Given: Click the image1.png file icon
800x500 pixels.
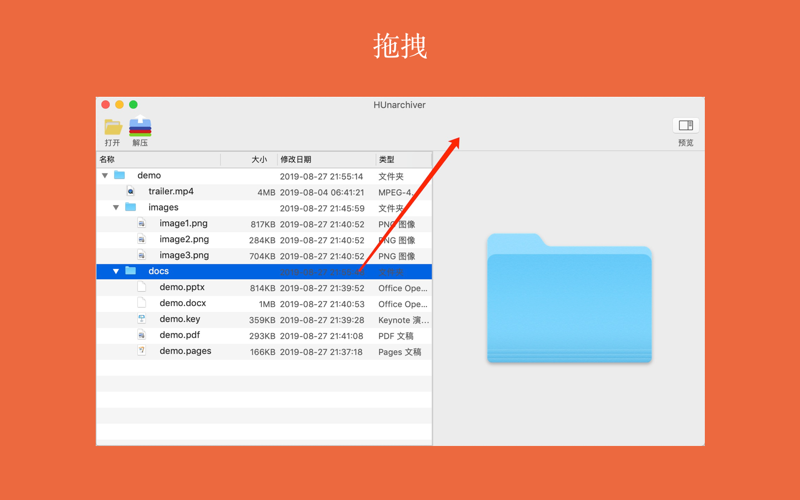Looking at the screenshot, I should coord(142,224).
